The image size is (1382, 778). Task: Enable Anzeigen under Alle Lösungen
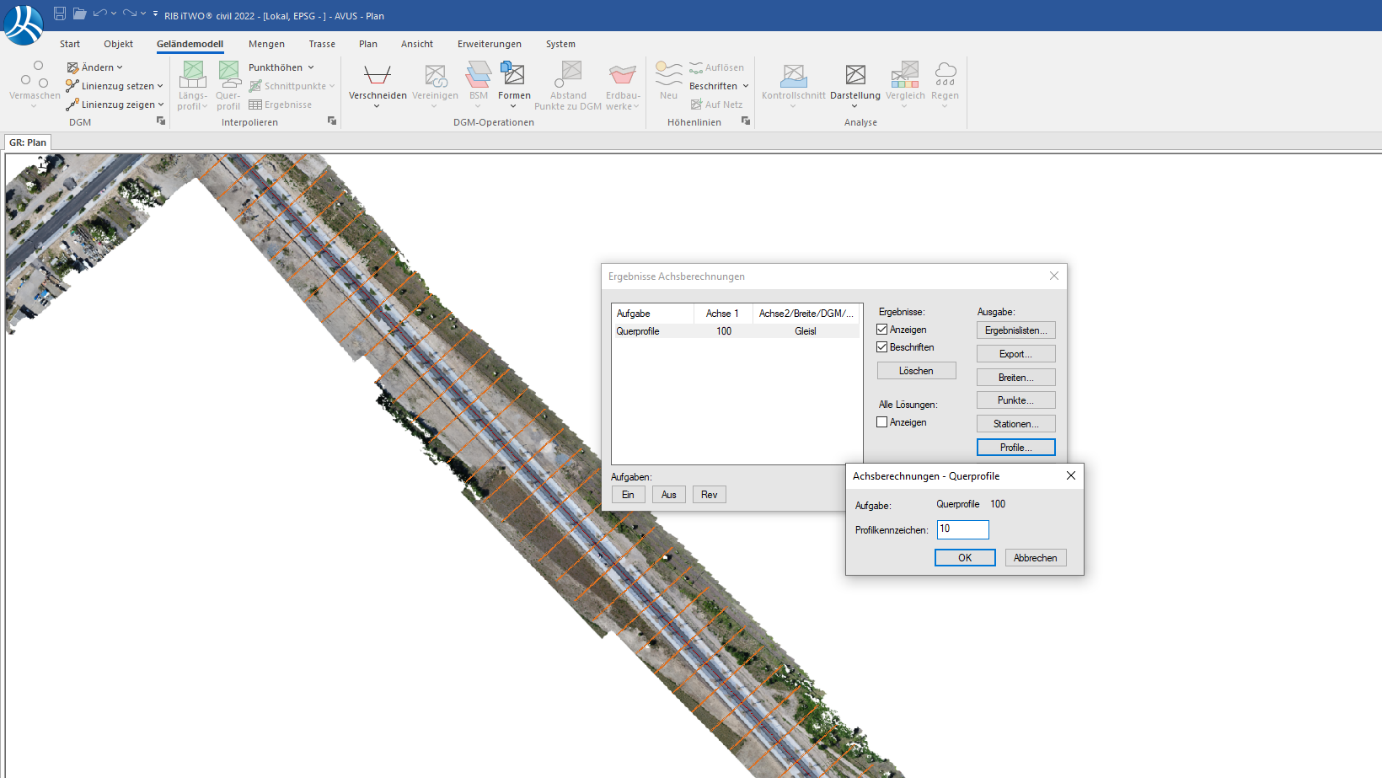tap(882, 423)
